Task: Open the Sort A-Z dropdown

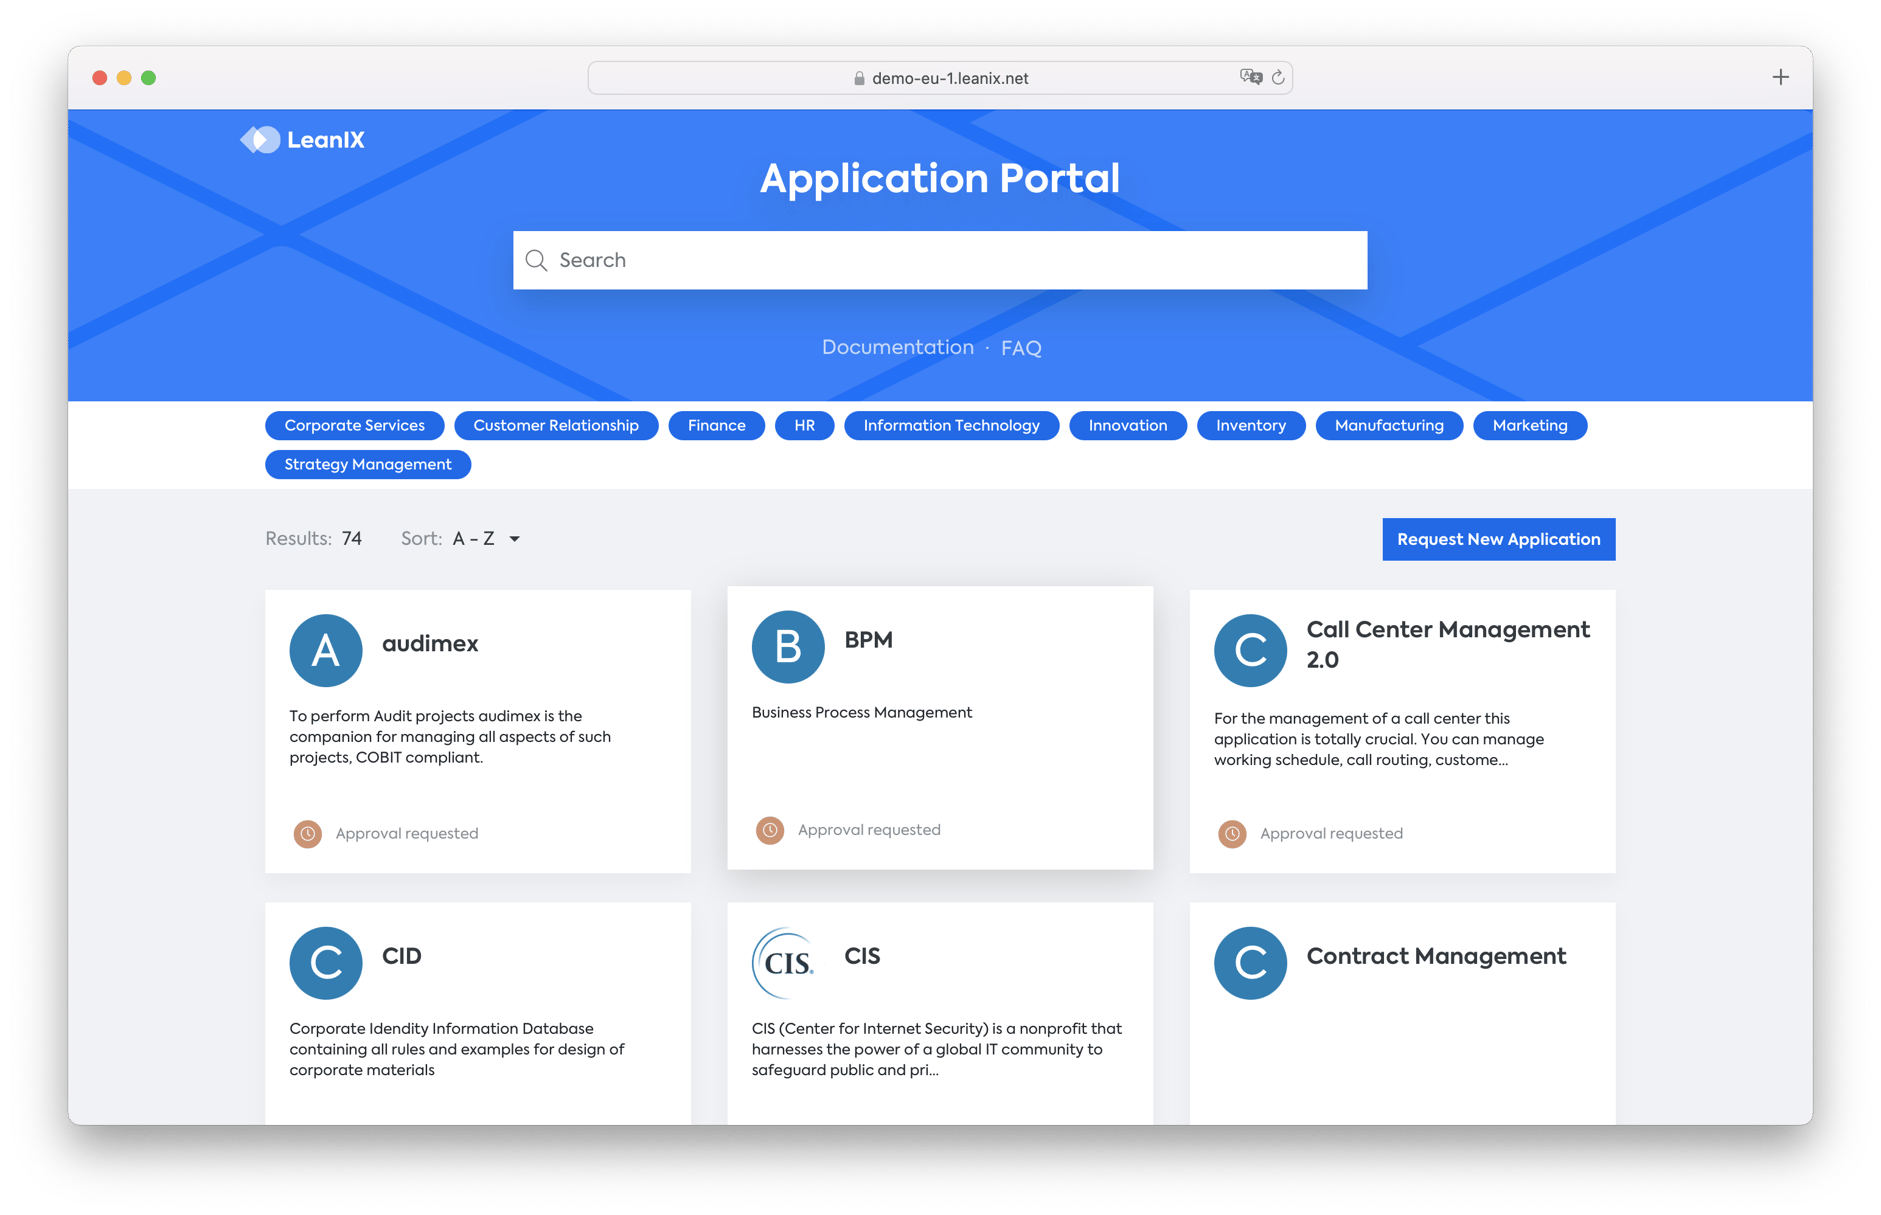Action: [x=486, y=538]
